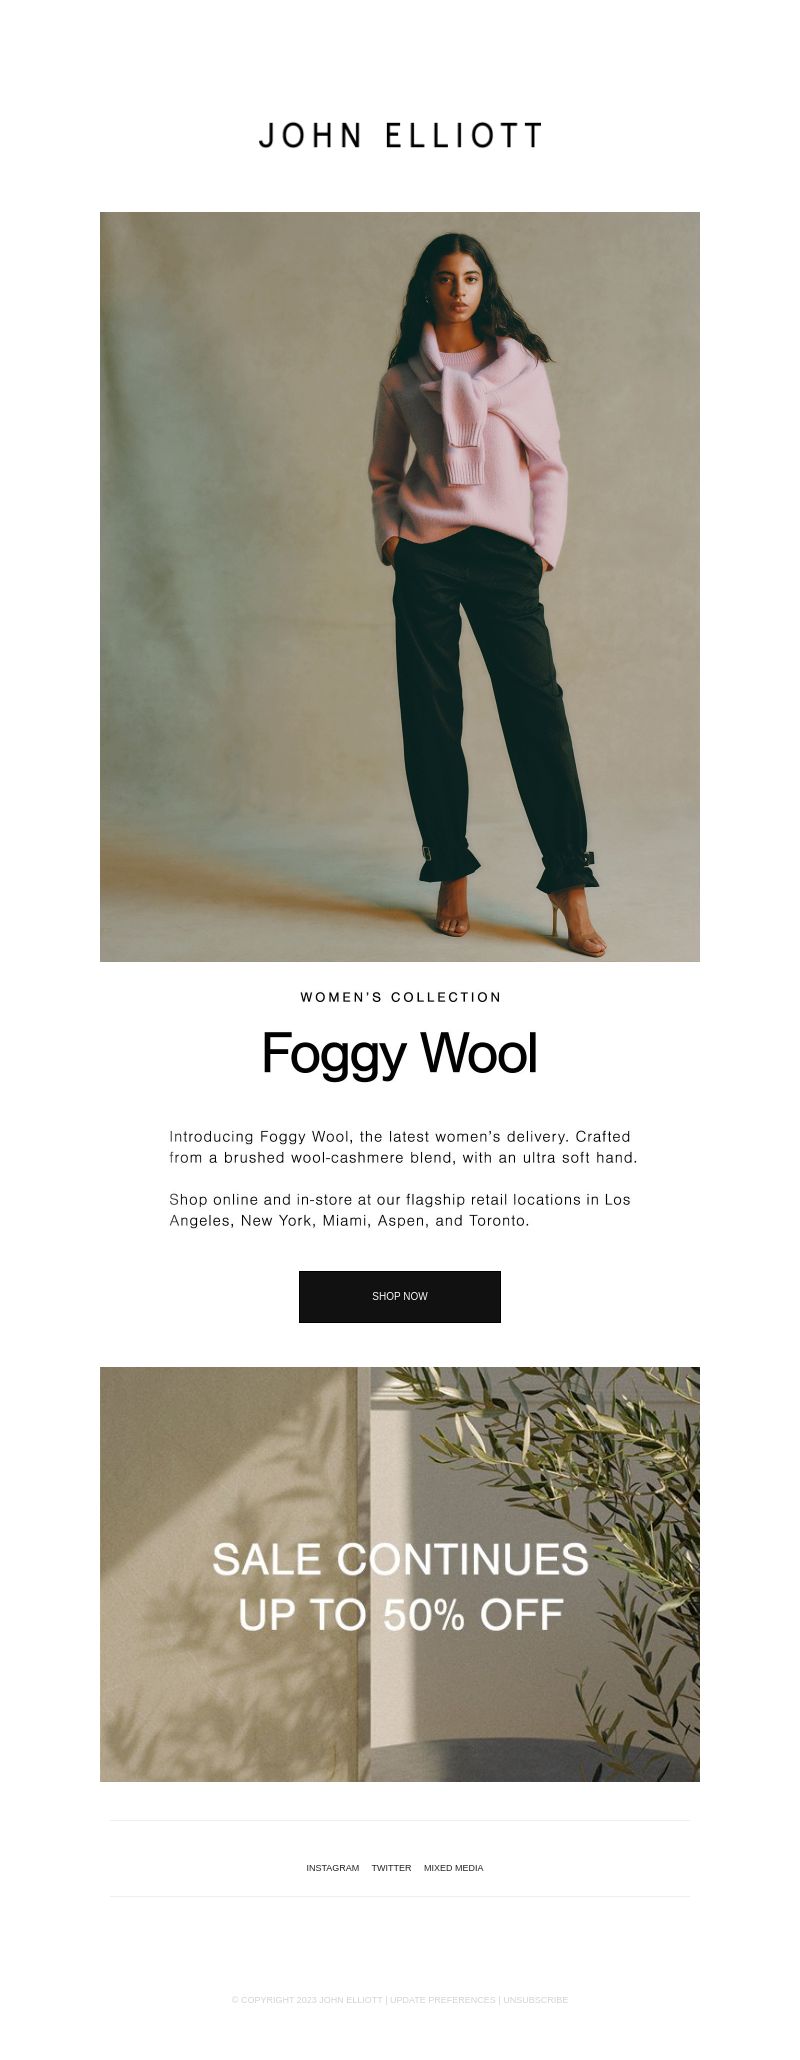This screenshot has width=800, height=2060.
Task: Visit the INSTAGRAM footer link
Action: click(333, 1868)
